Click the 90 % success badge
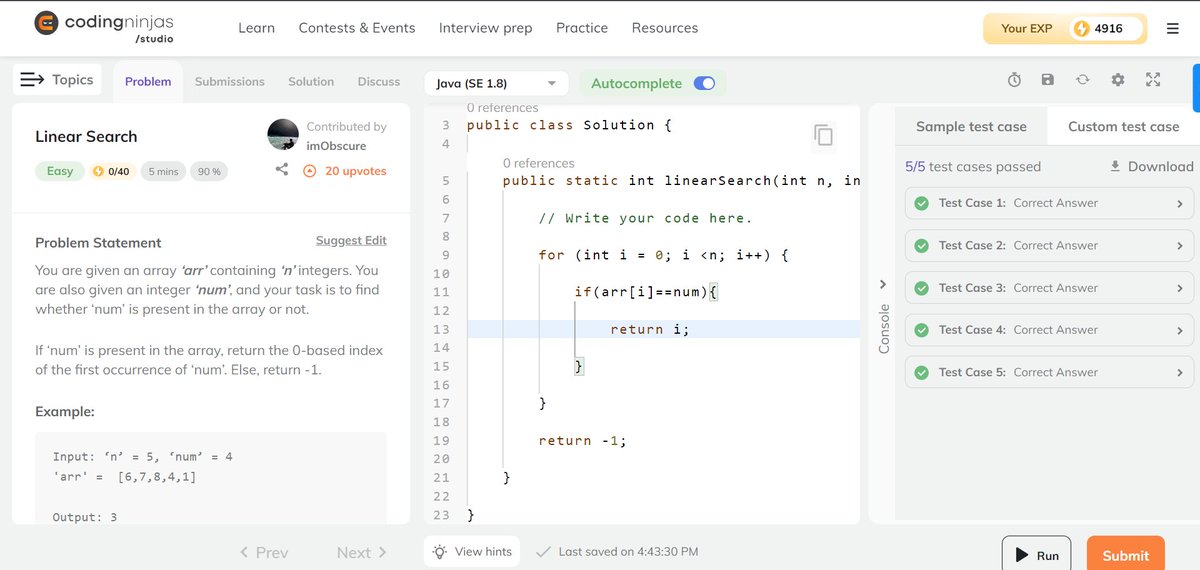Viewport: 1200px width, 570px height. [x=210, y=171]
